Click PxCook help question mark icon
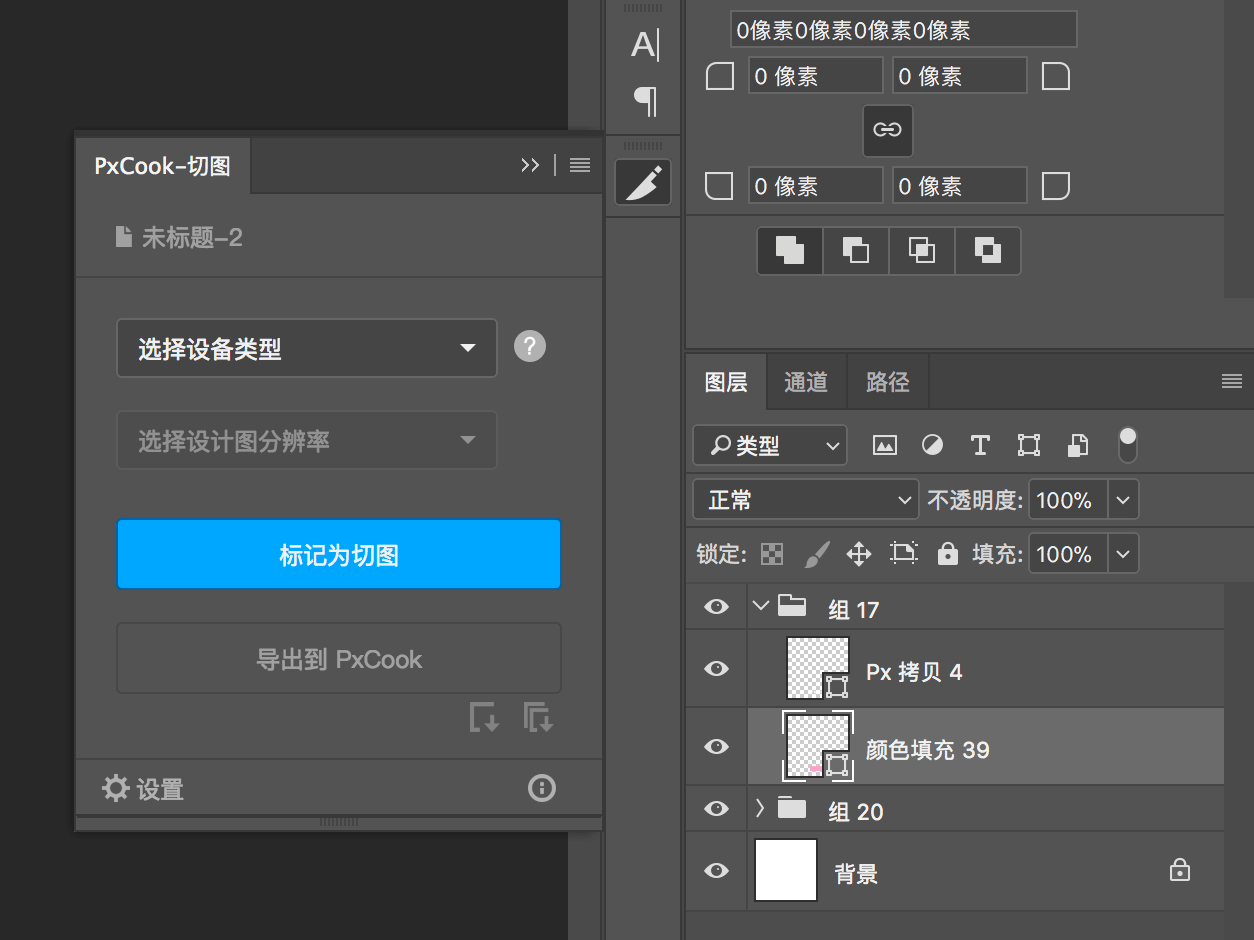Viewport: 1254px width, 940px height. click(x=530, y=347)
